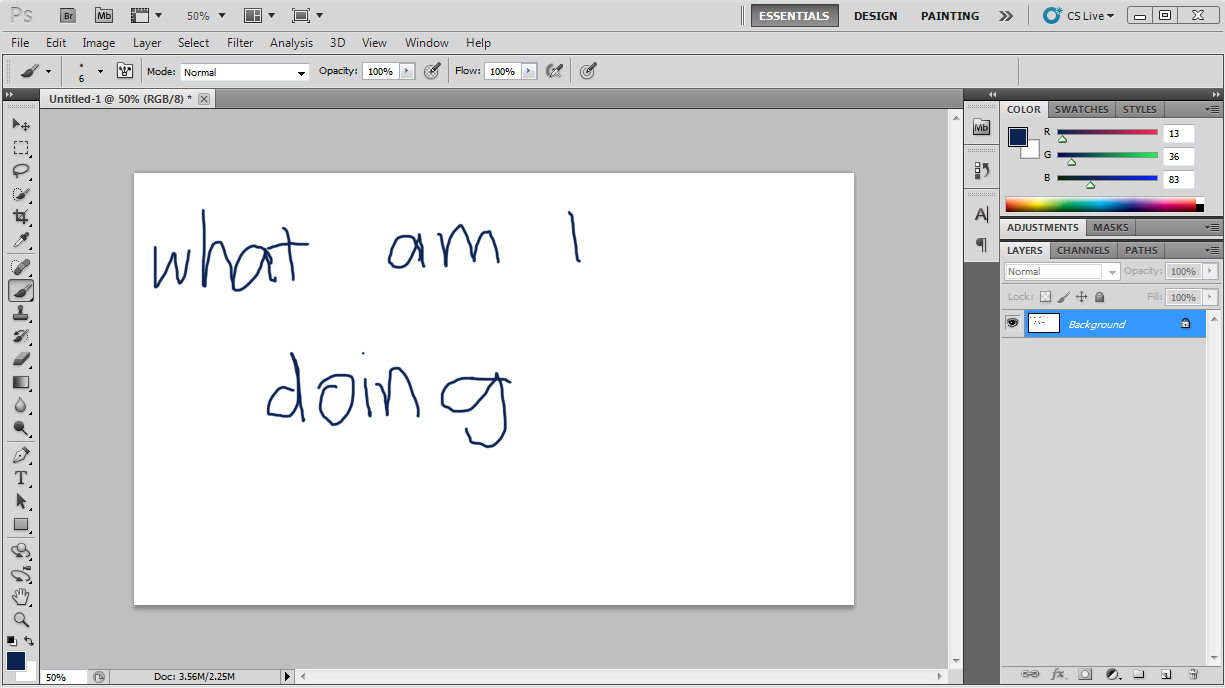Select the 3D Camera Rotate tool
Image resolution: width=1225 pixels, height=688 pixels.
click(21, 574)
